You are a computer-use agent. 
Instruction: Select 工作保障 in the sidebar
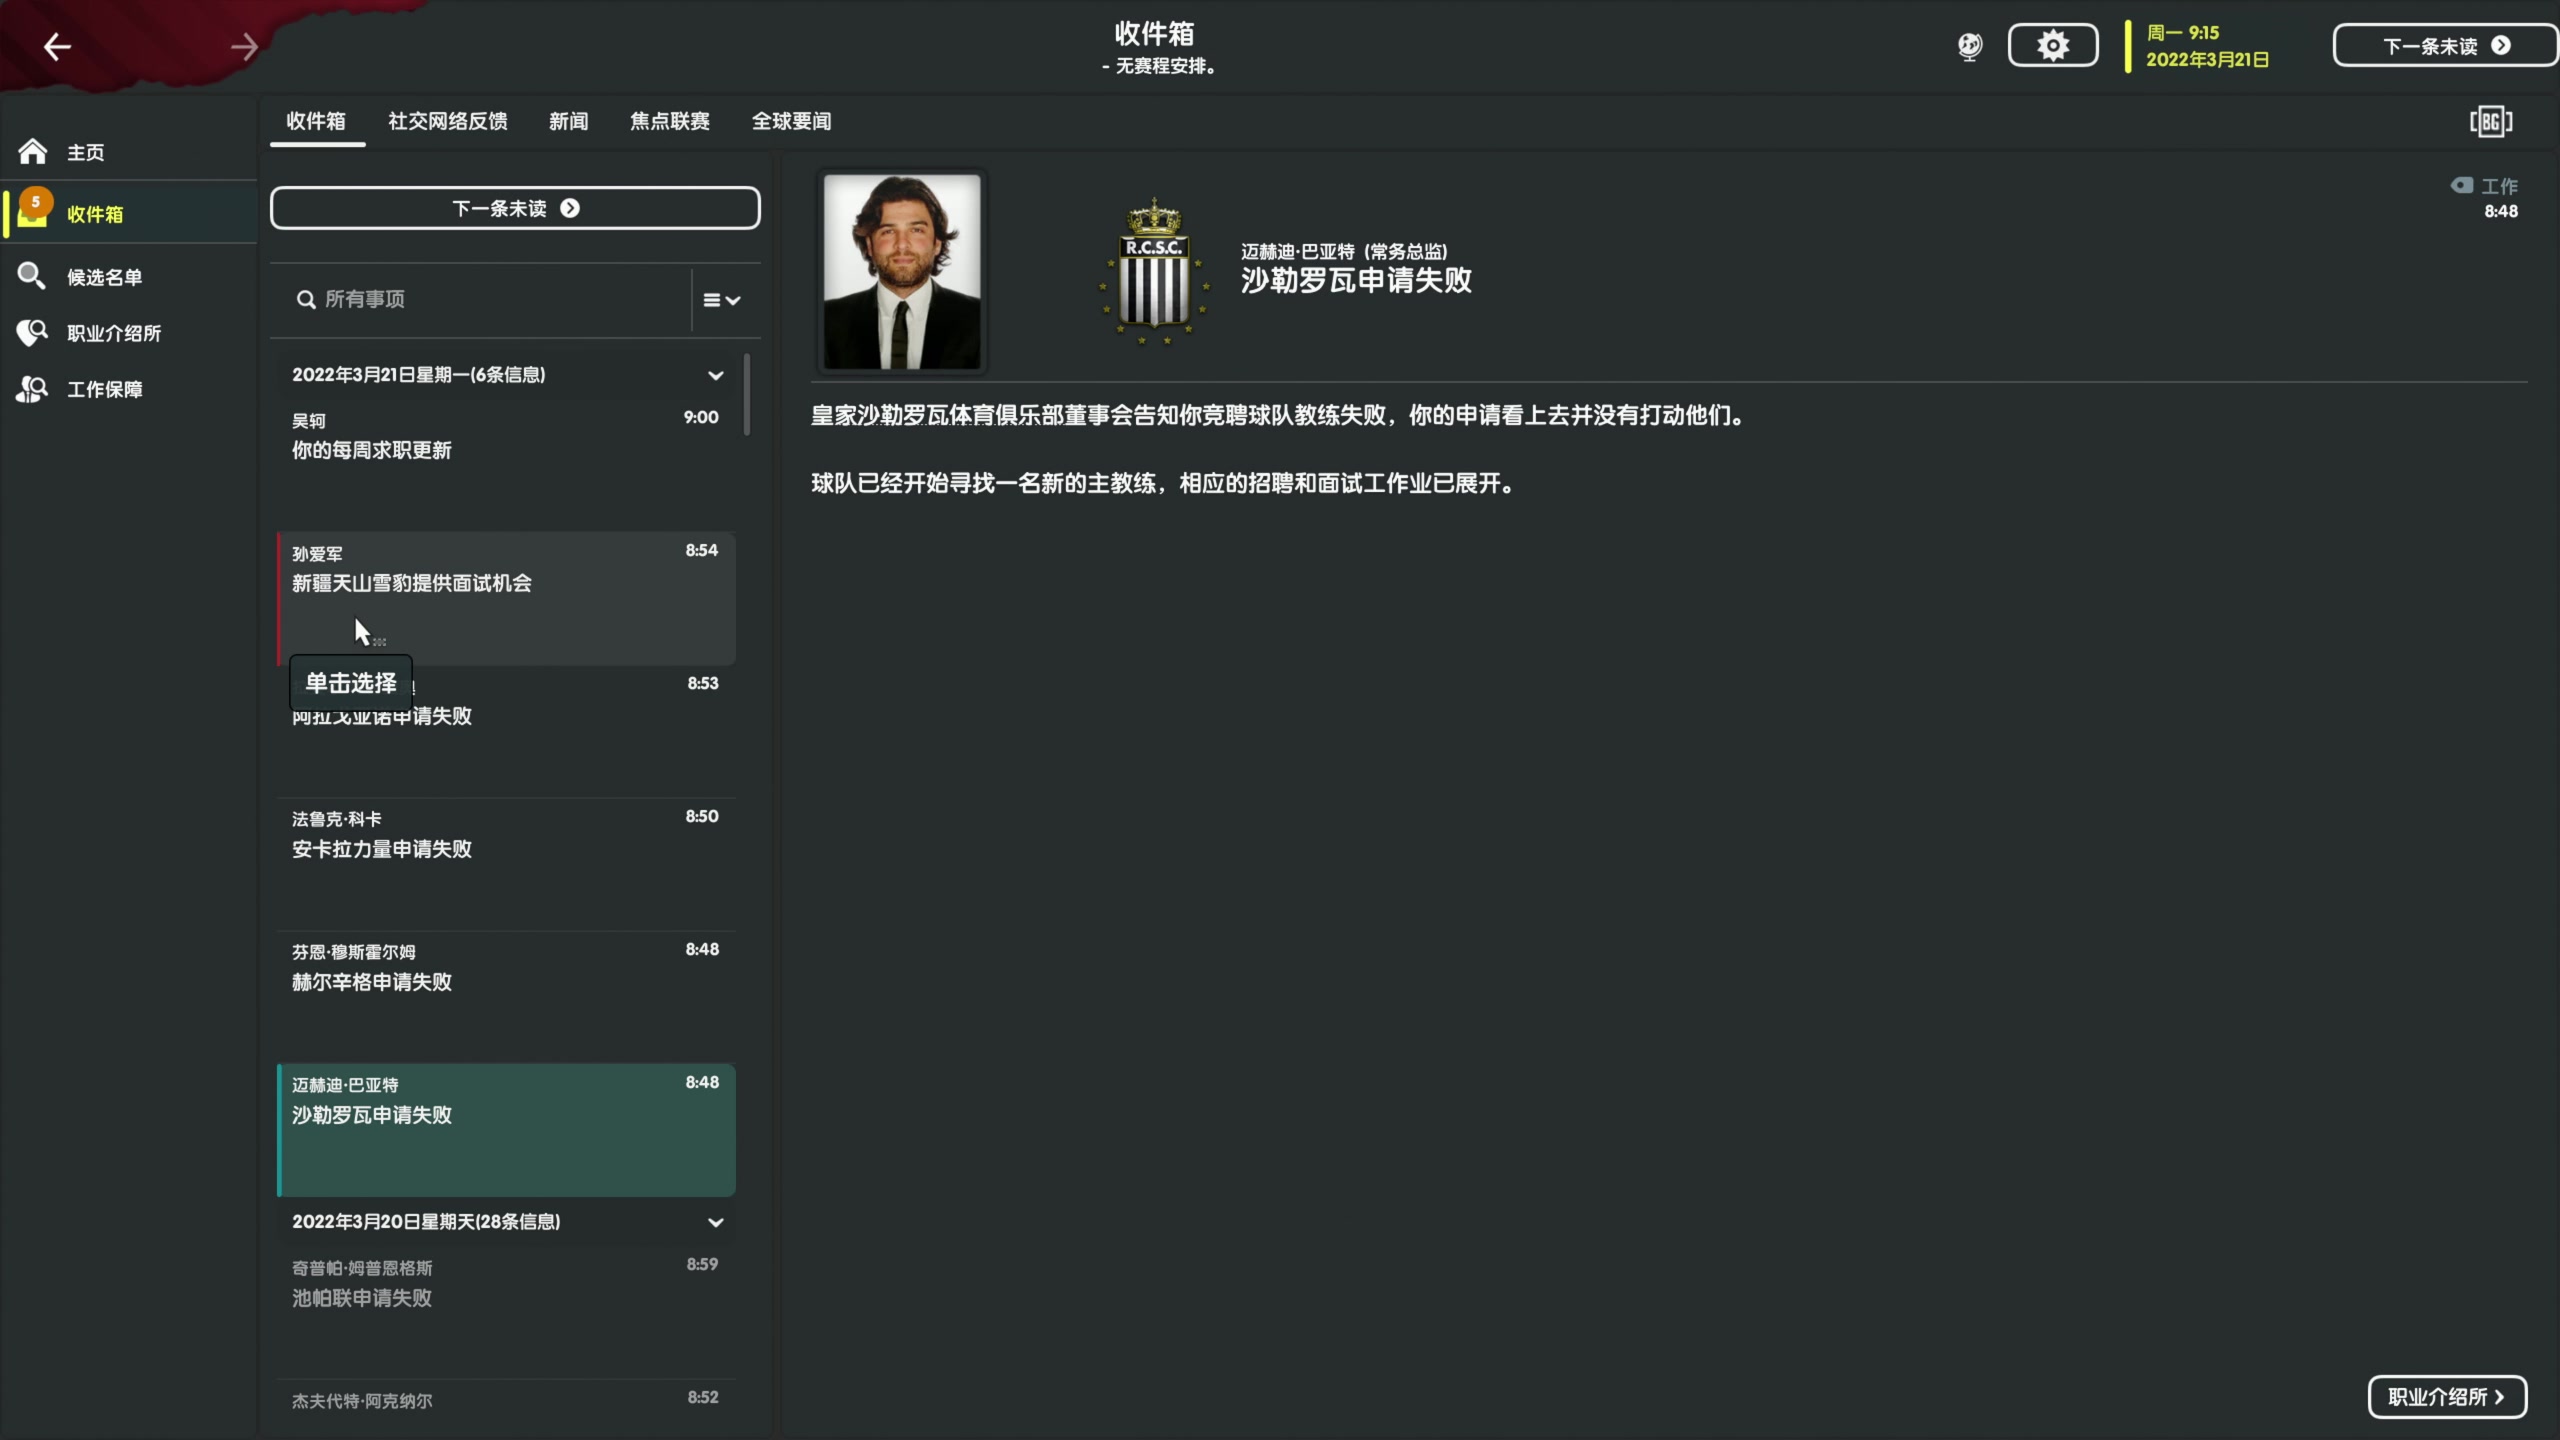[x=128, y=389]
